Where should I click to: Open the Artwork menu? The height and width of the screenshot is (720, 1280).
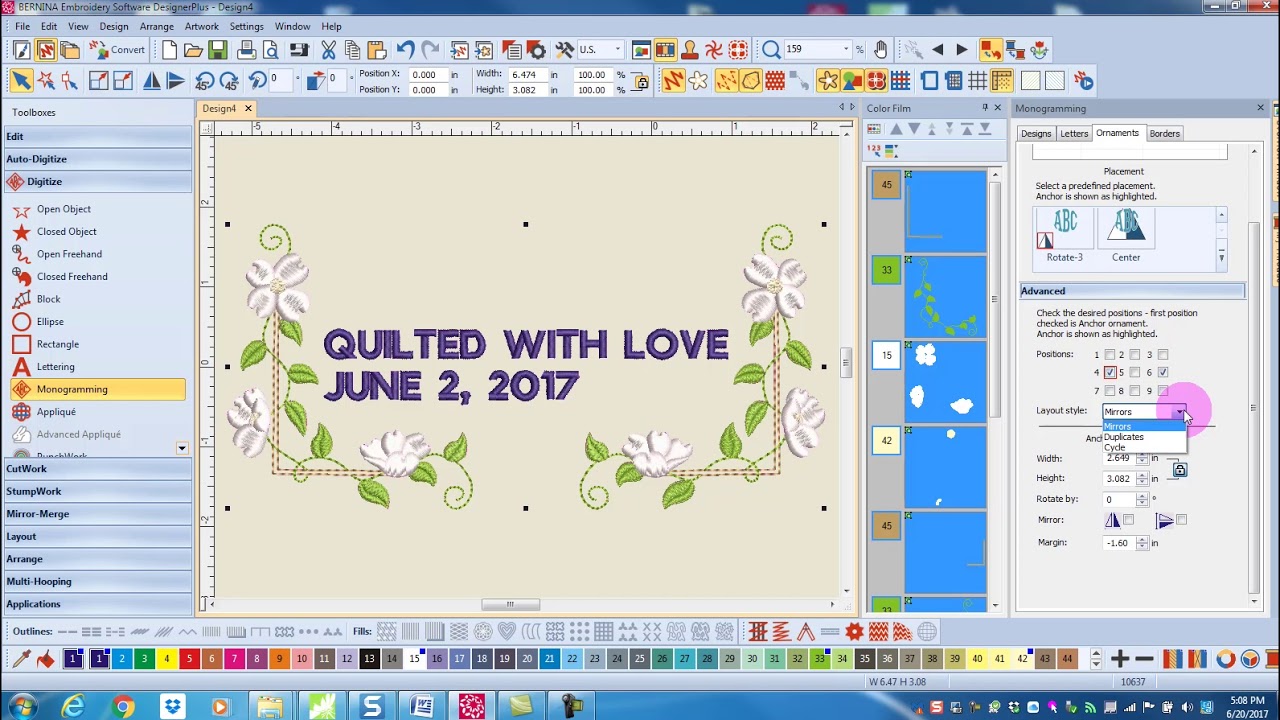201,26
